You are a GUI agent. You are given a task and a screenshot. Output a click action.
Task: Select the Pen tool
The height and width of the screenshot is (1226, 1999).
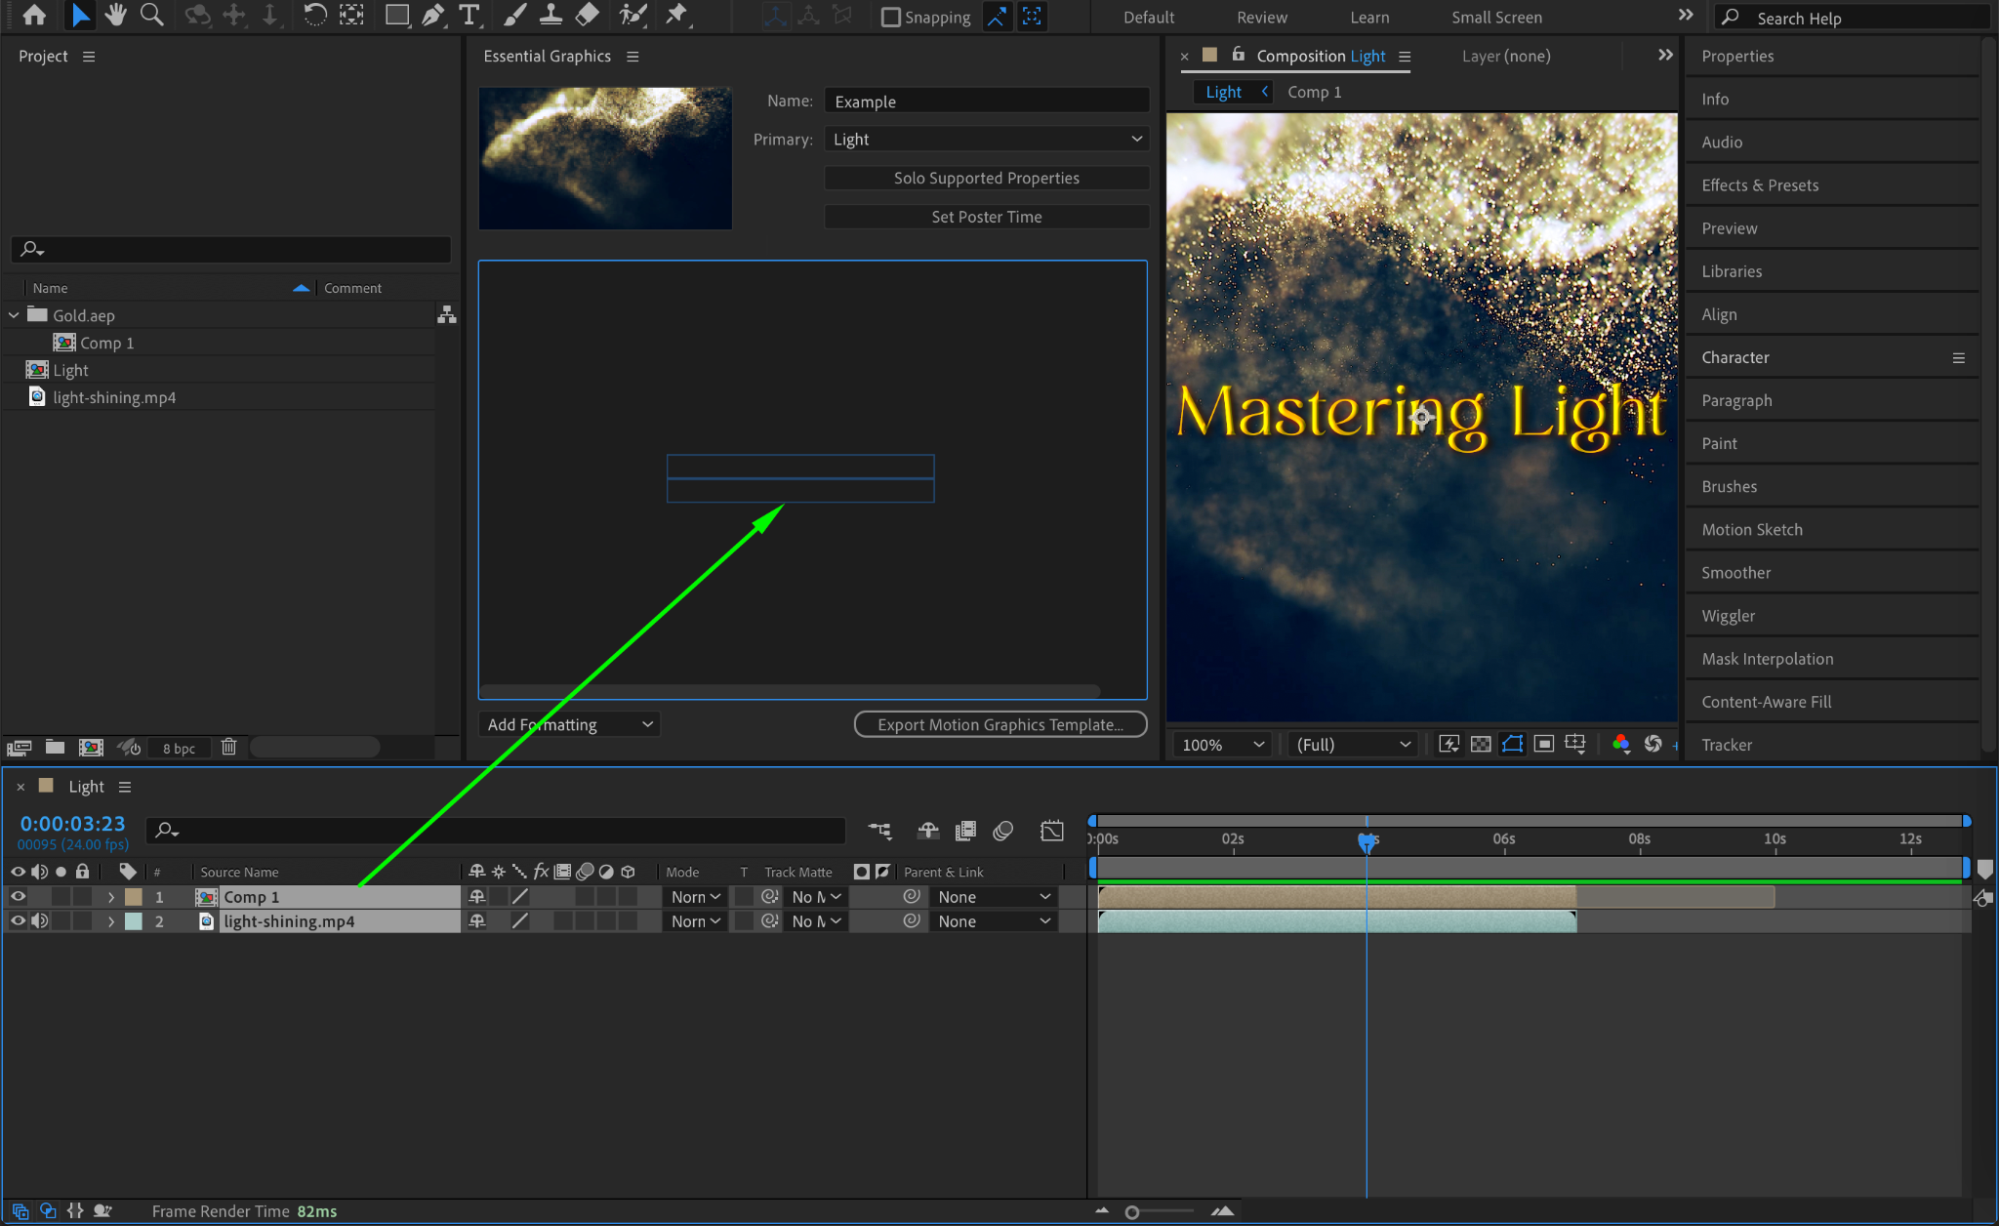tap(433, 15)
